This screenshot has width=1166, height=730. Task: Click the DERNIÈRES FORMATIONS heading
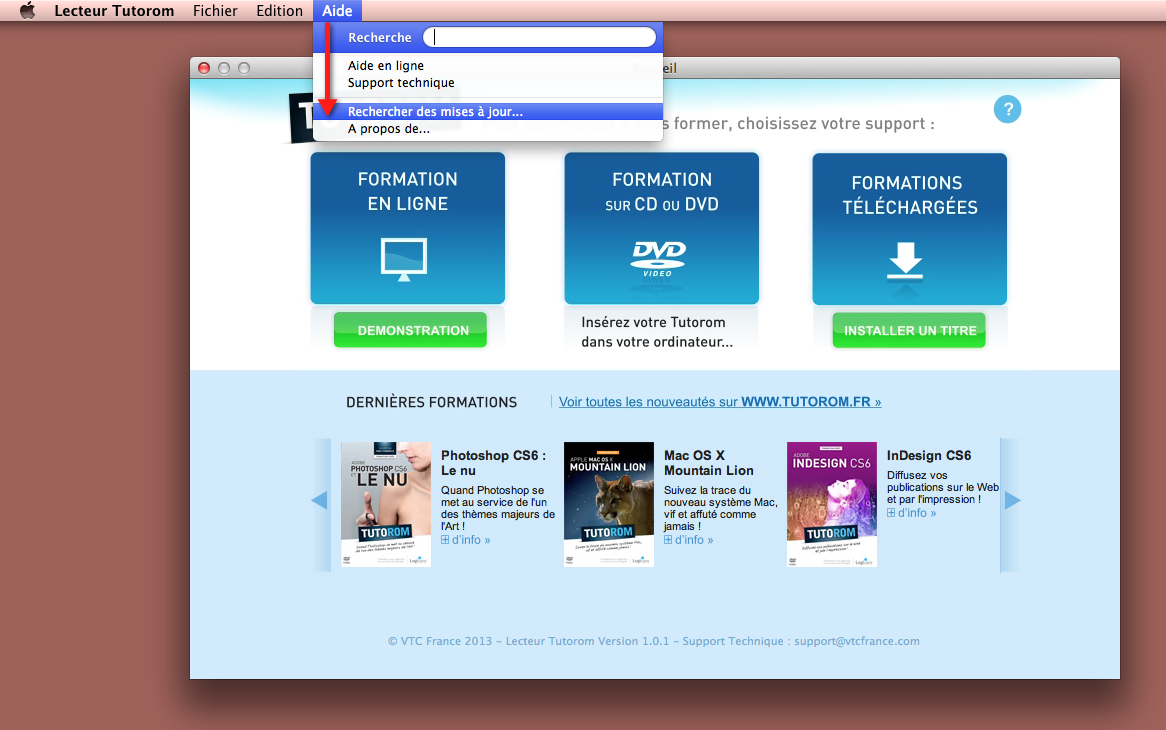[431, 402]
